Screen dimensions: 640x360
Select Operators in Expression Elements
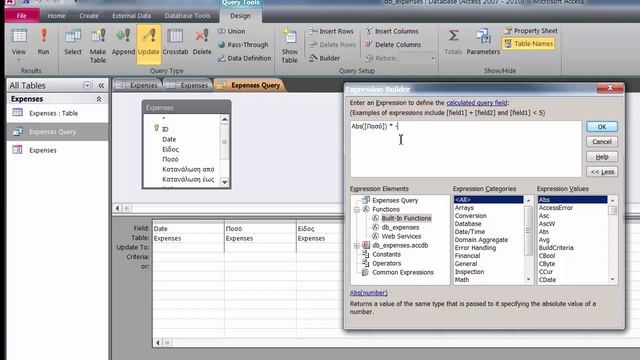(387, 263)
